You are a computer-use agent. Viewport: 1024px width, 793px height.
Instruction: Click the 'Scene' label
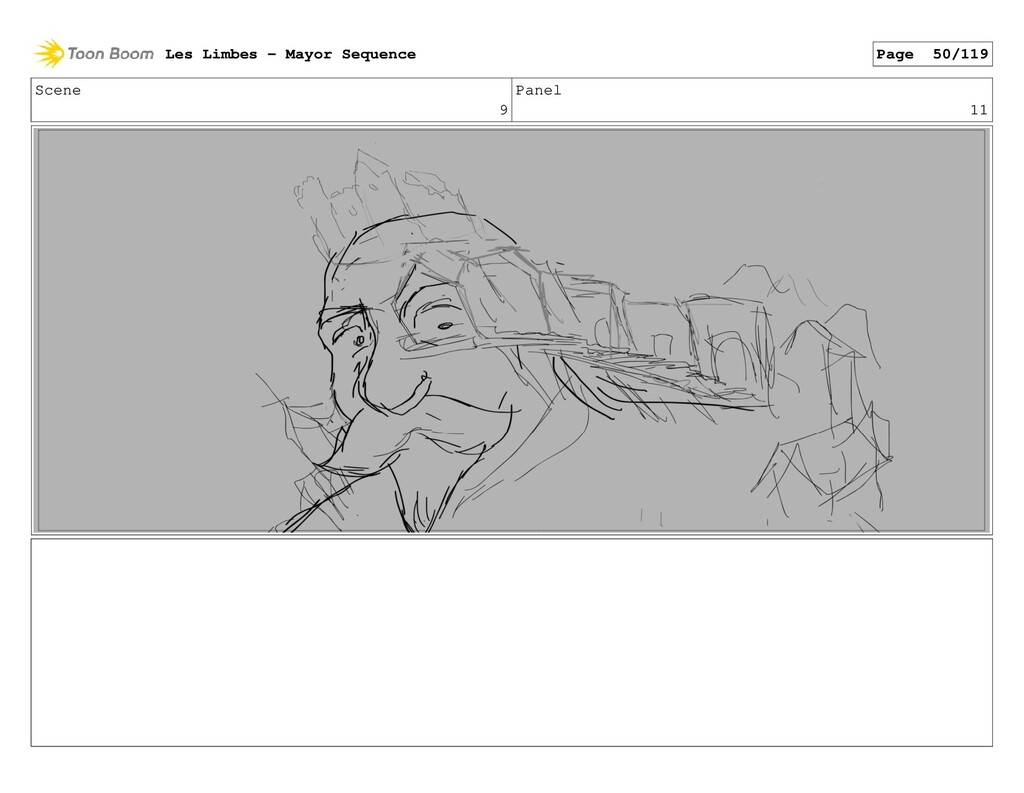58,90
